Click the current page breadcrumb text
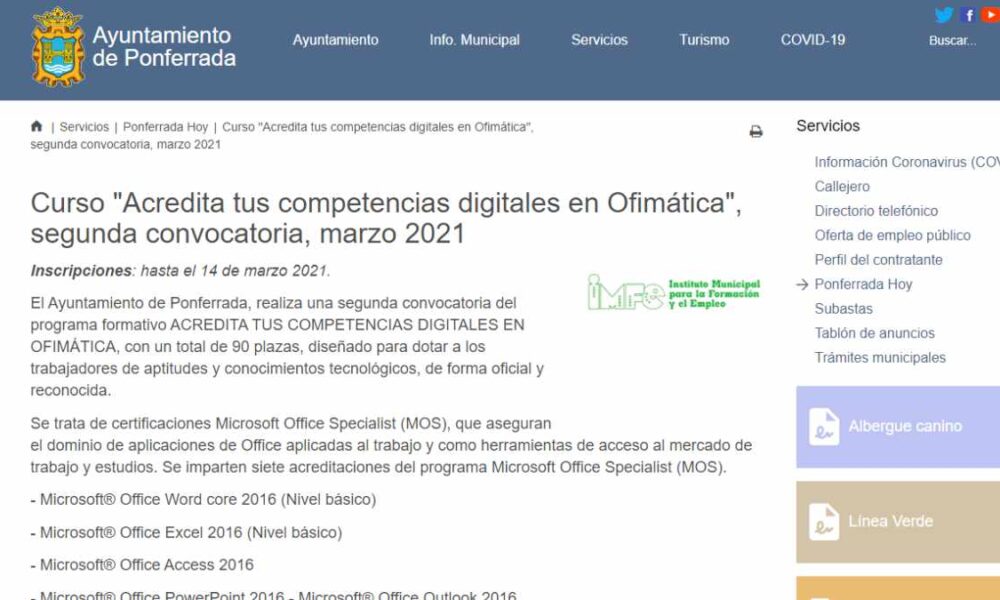1000x600 pixels. click(x=282, y=136)
